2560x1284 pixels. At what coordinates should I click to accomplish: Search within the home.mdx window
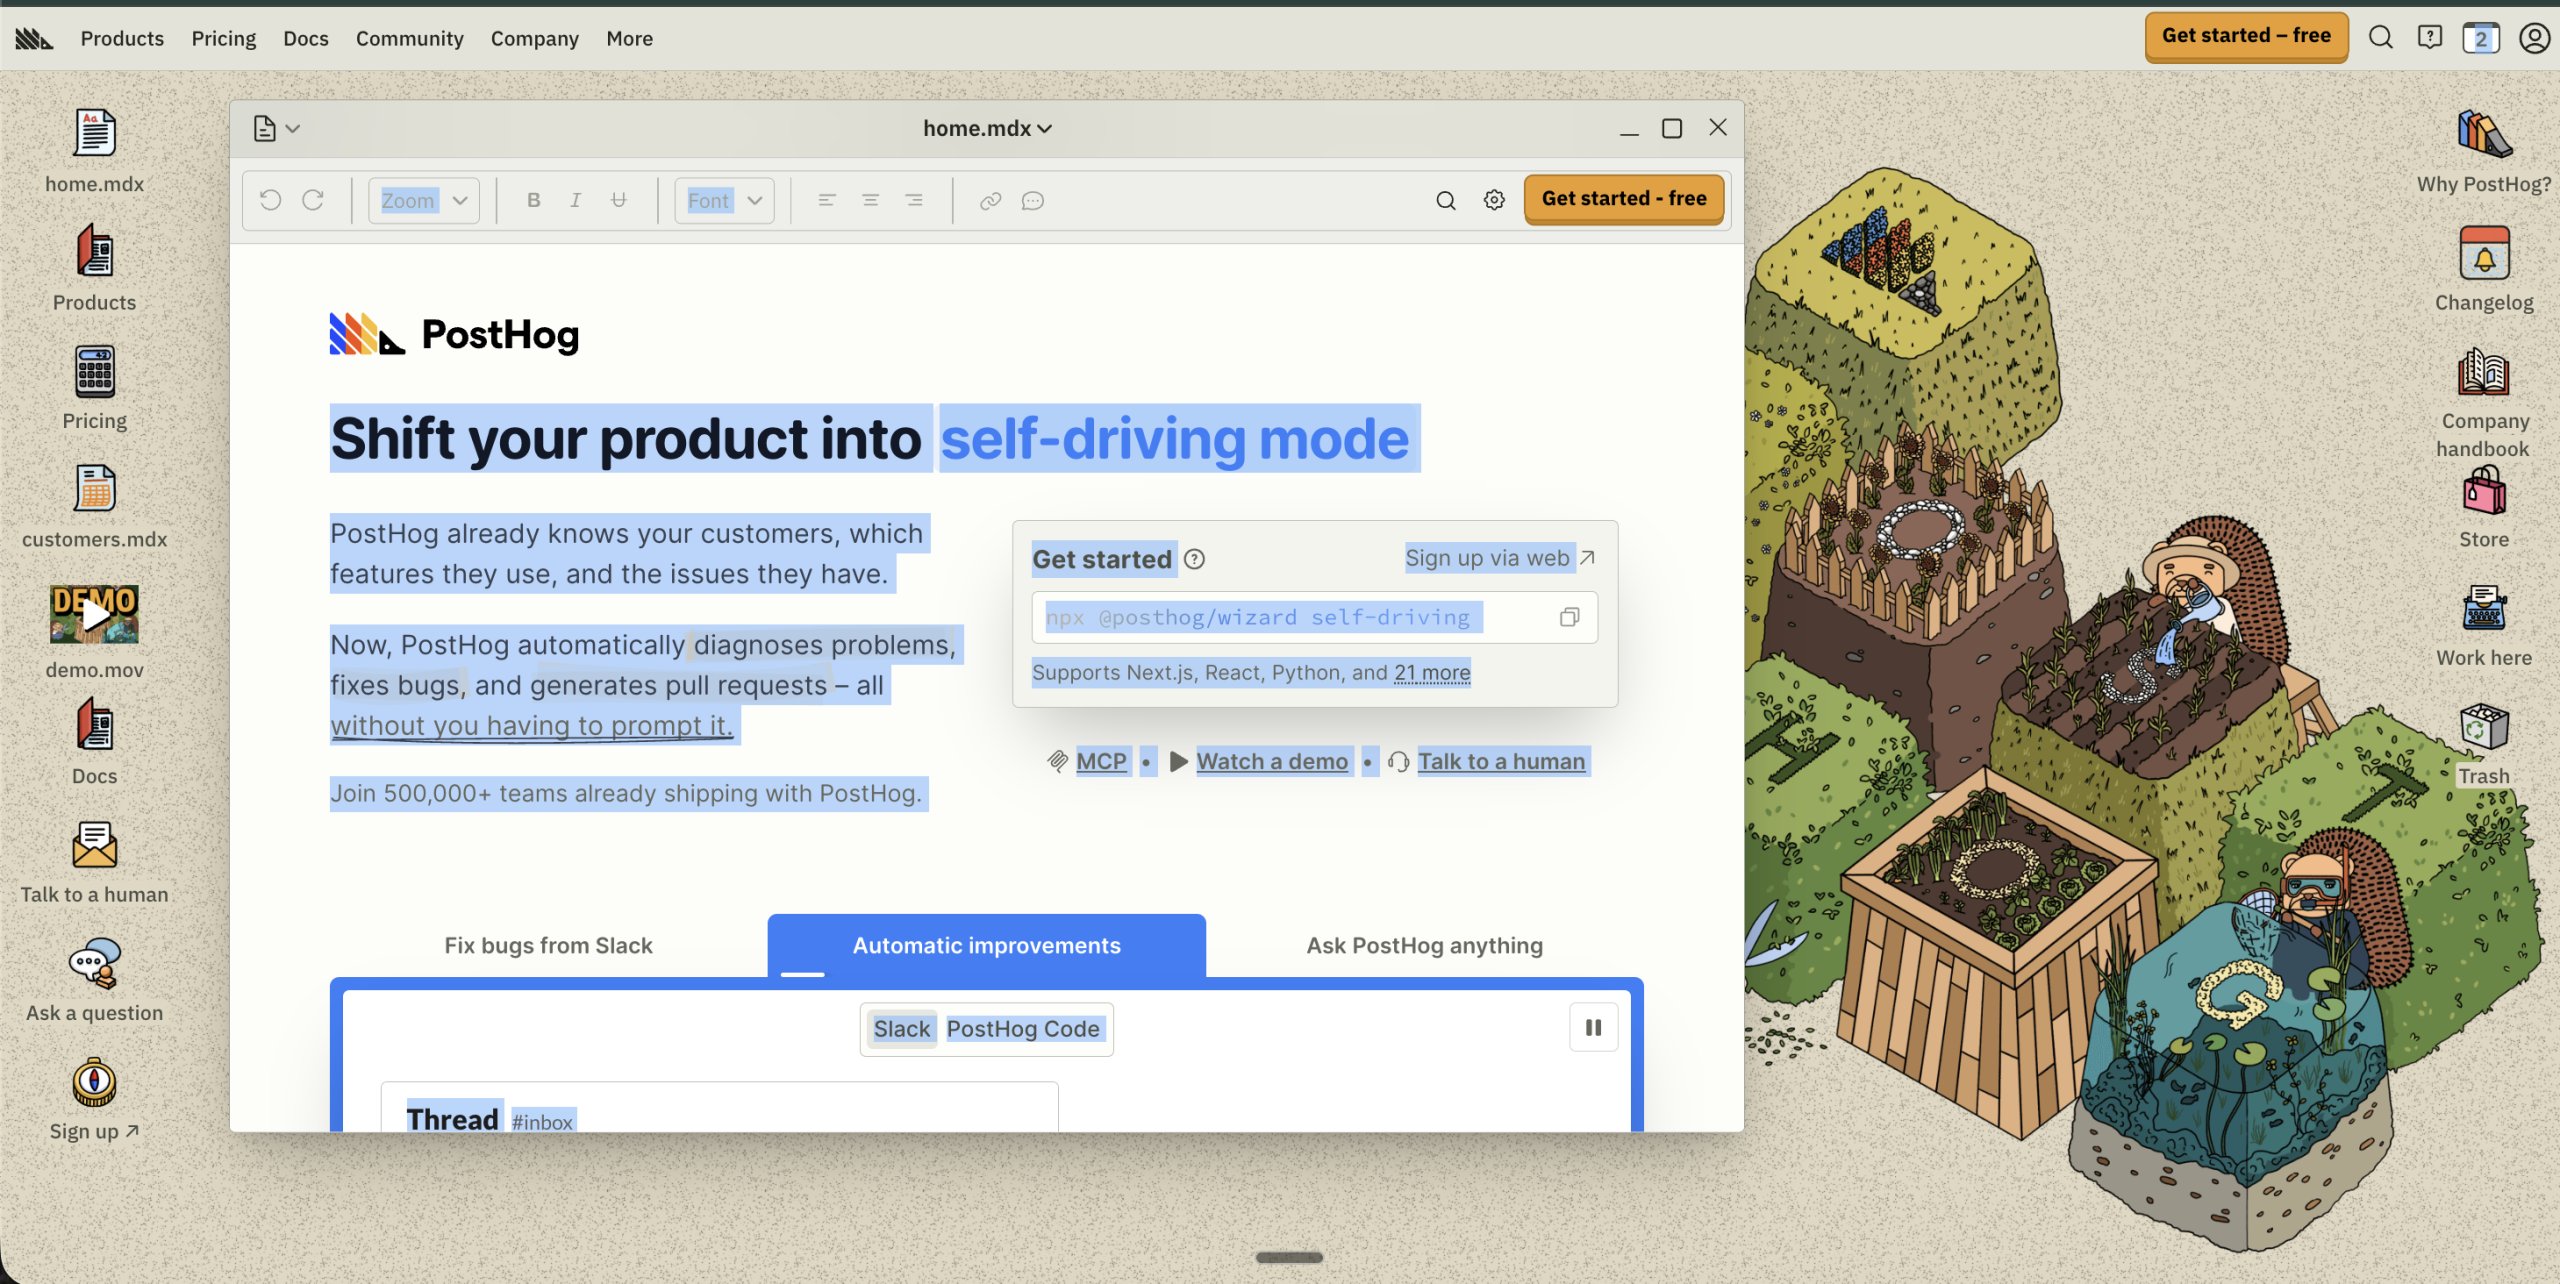pos(1446,200)
